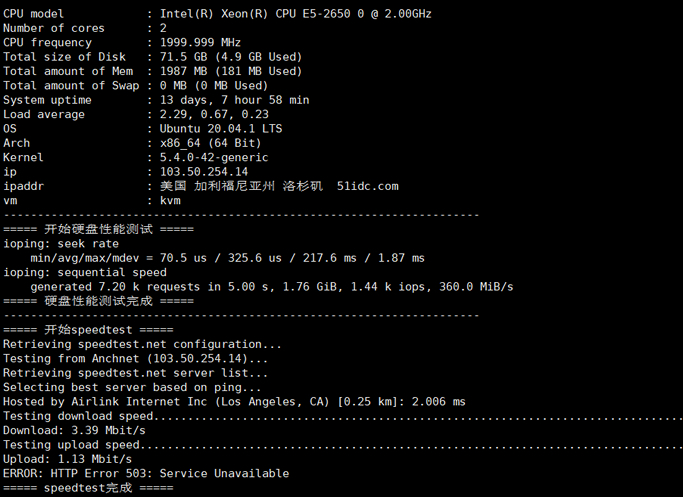Viewport: 683px width, 497px height.
Task: Click the Kernel 5.4.0-42-generic value
Action: click(x=214, y=157)
